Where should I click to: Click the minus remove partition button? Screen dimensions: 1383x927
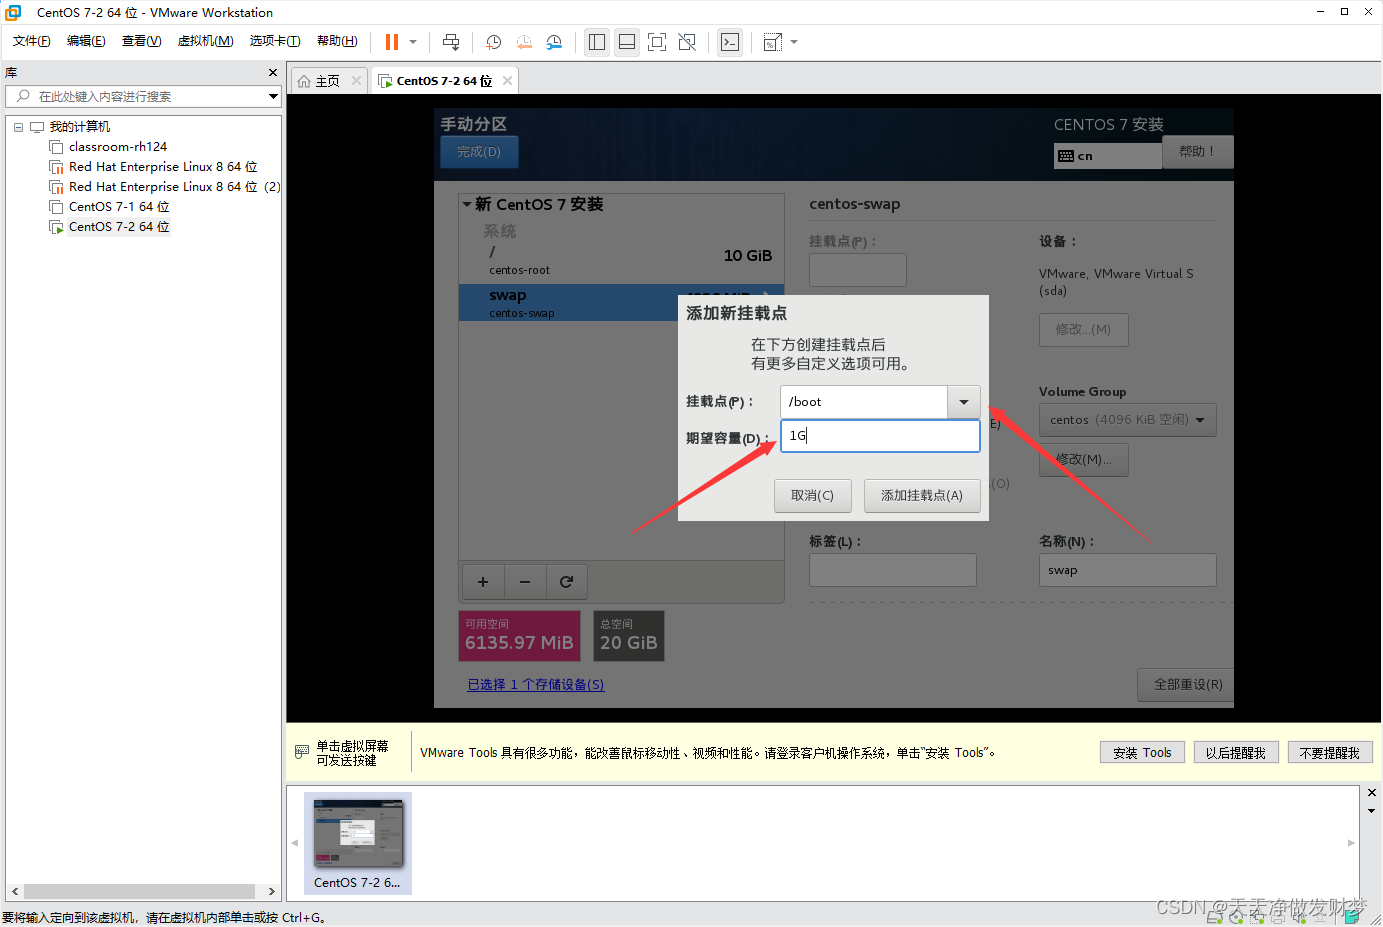tap(525, 582)
